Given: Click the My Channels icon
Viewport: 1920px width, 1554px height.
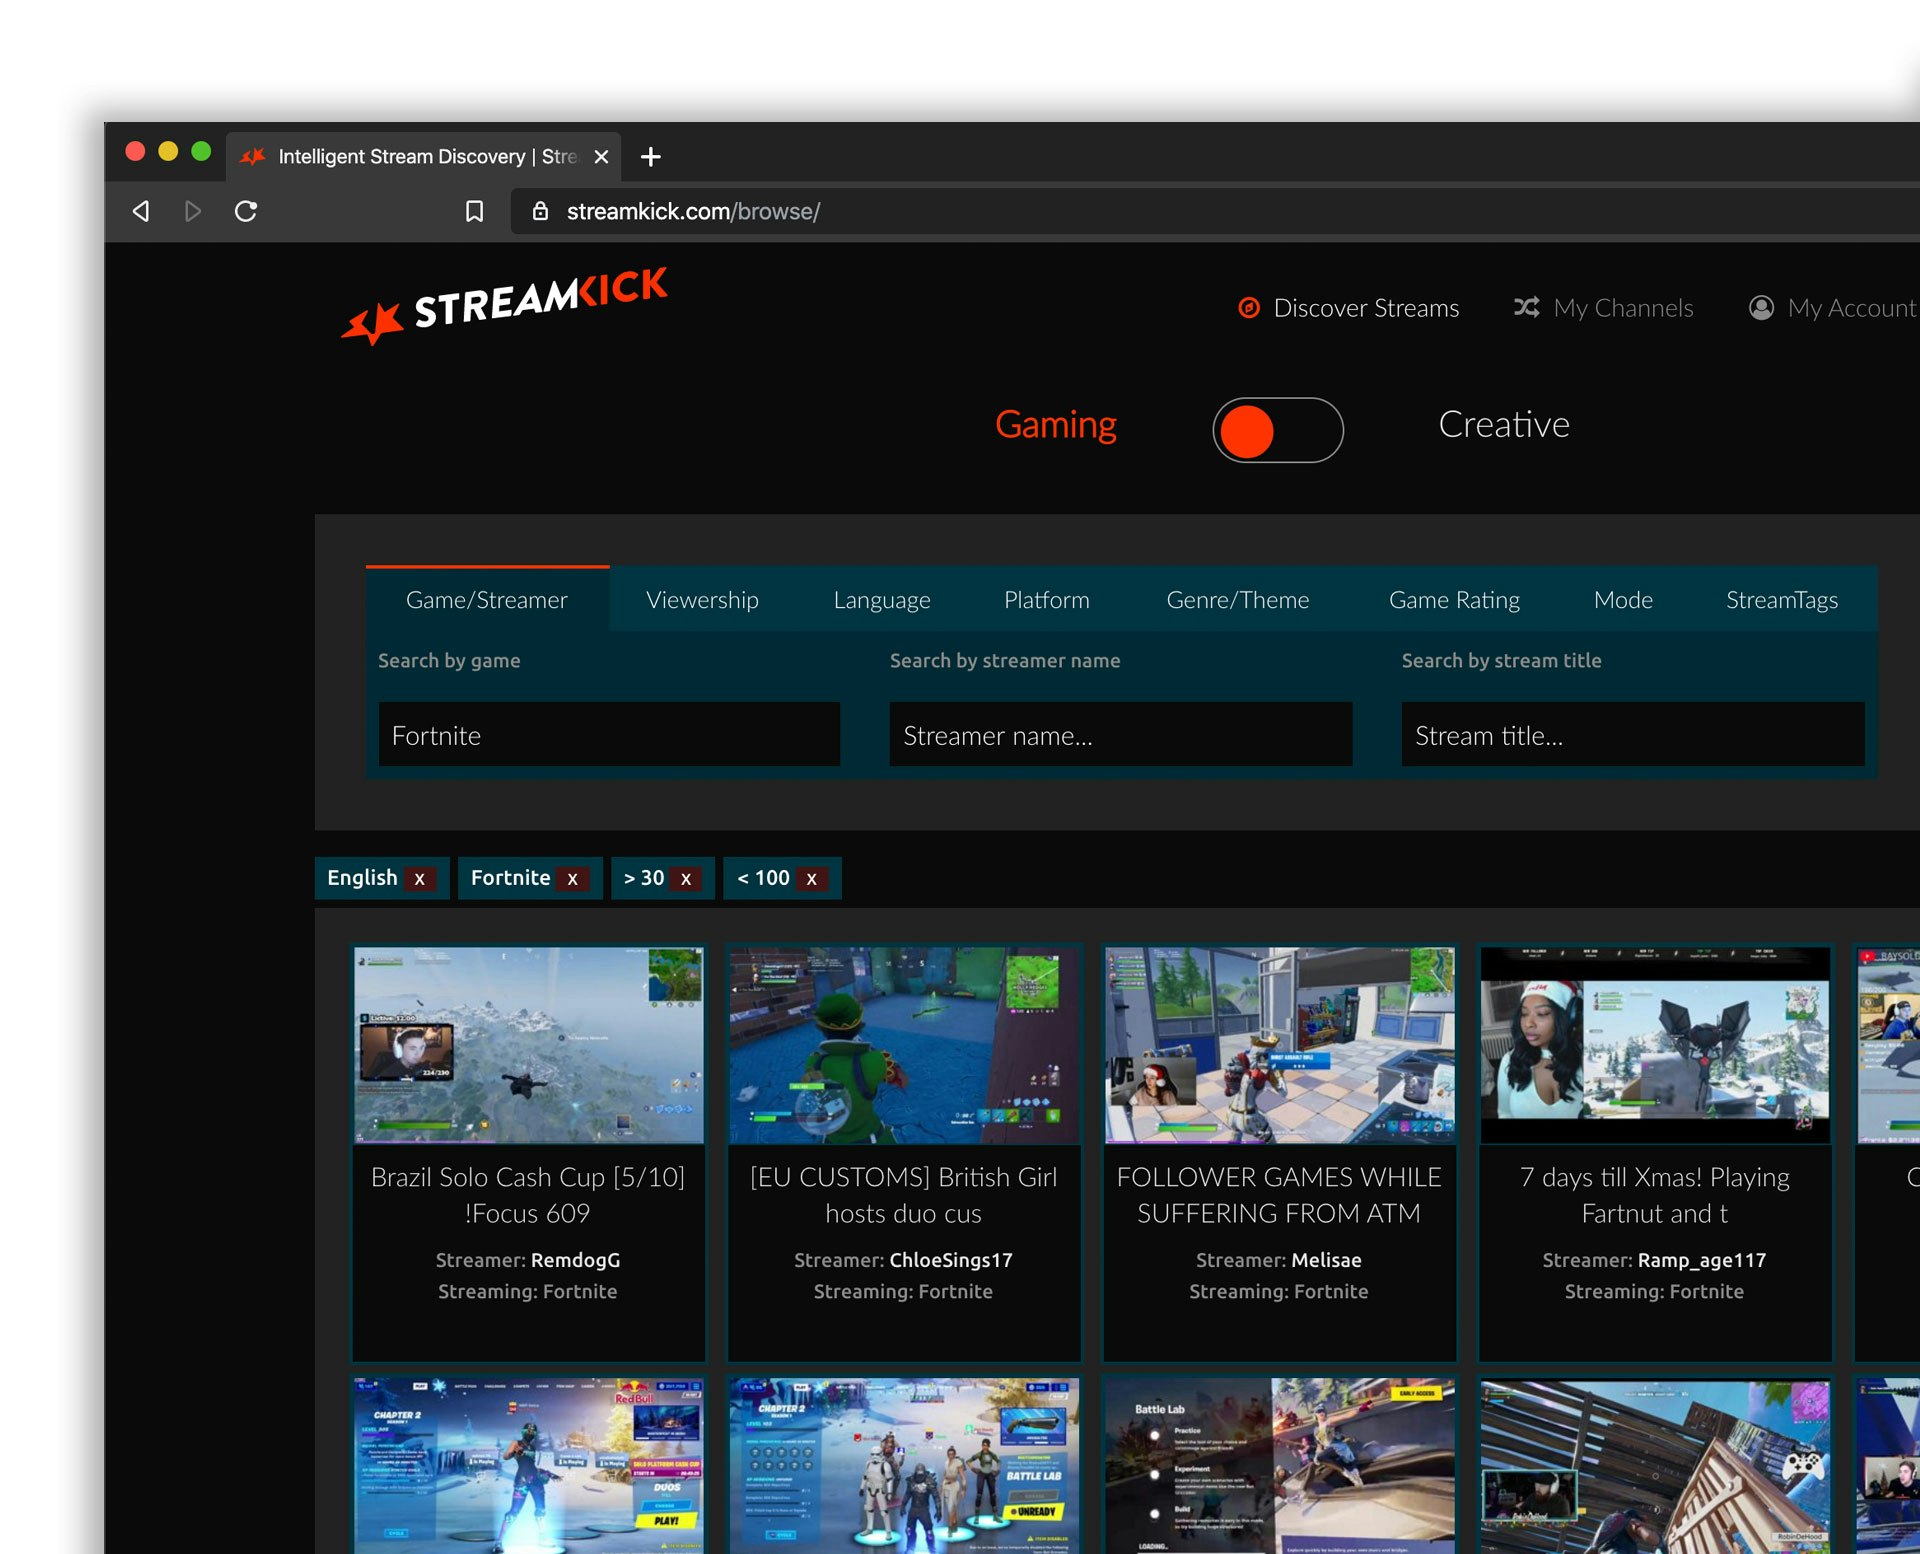Looking at the screenshot, I should point(1527,308).
